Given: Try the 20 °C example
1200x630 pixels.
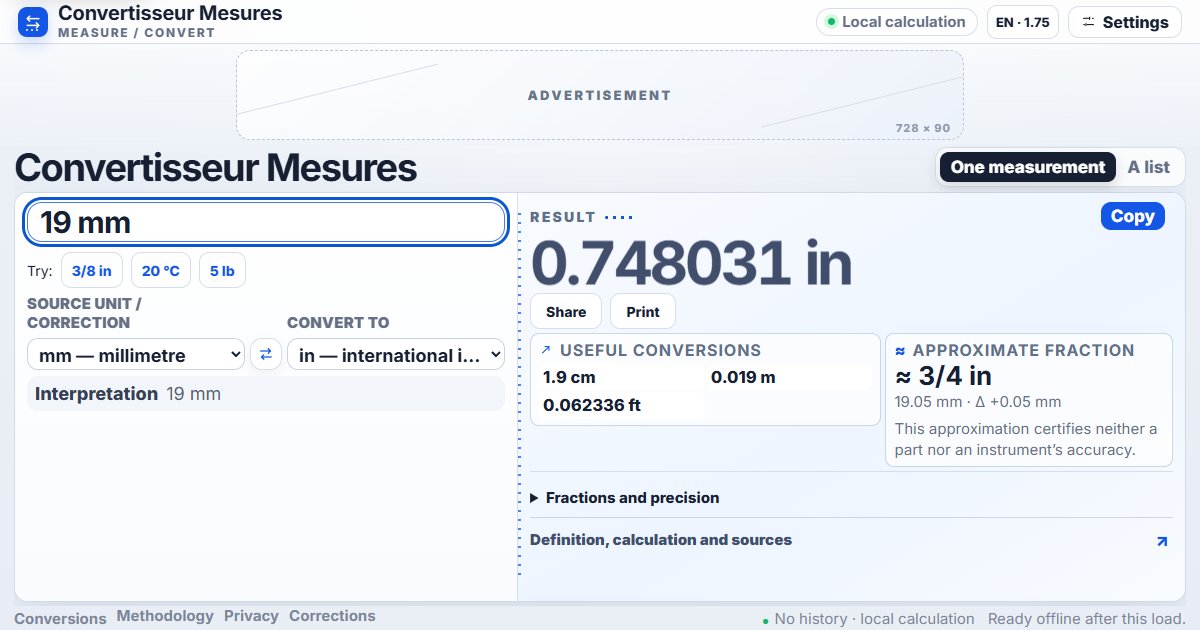Looking at the screenshot, I should coord(161,271).
